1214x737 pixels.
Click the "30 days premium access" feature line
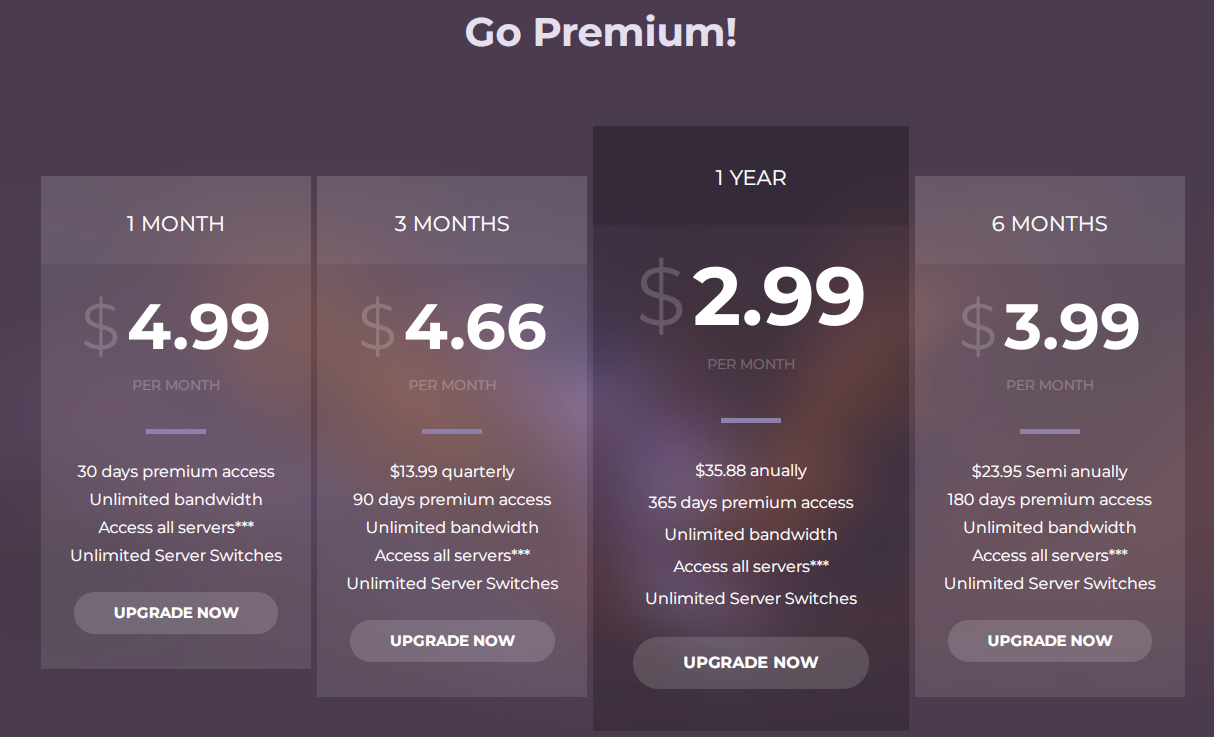pyautogui.click(x=176, y=471)
